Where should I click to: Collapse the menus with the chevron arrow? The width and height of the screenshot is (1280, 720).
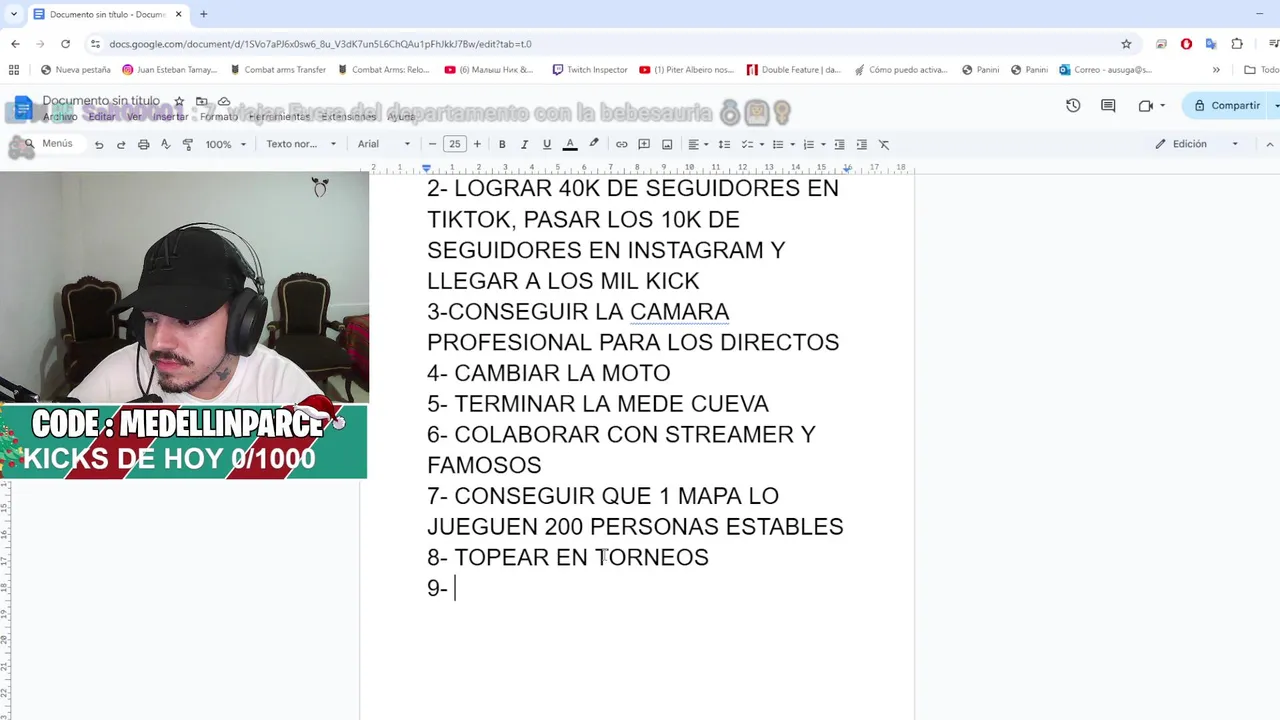pos(1270,144)
